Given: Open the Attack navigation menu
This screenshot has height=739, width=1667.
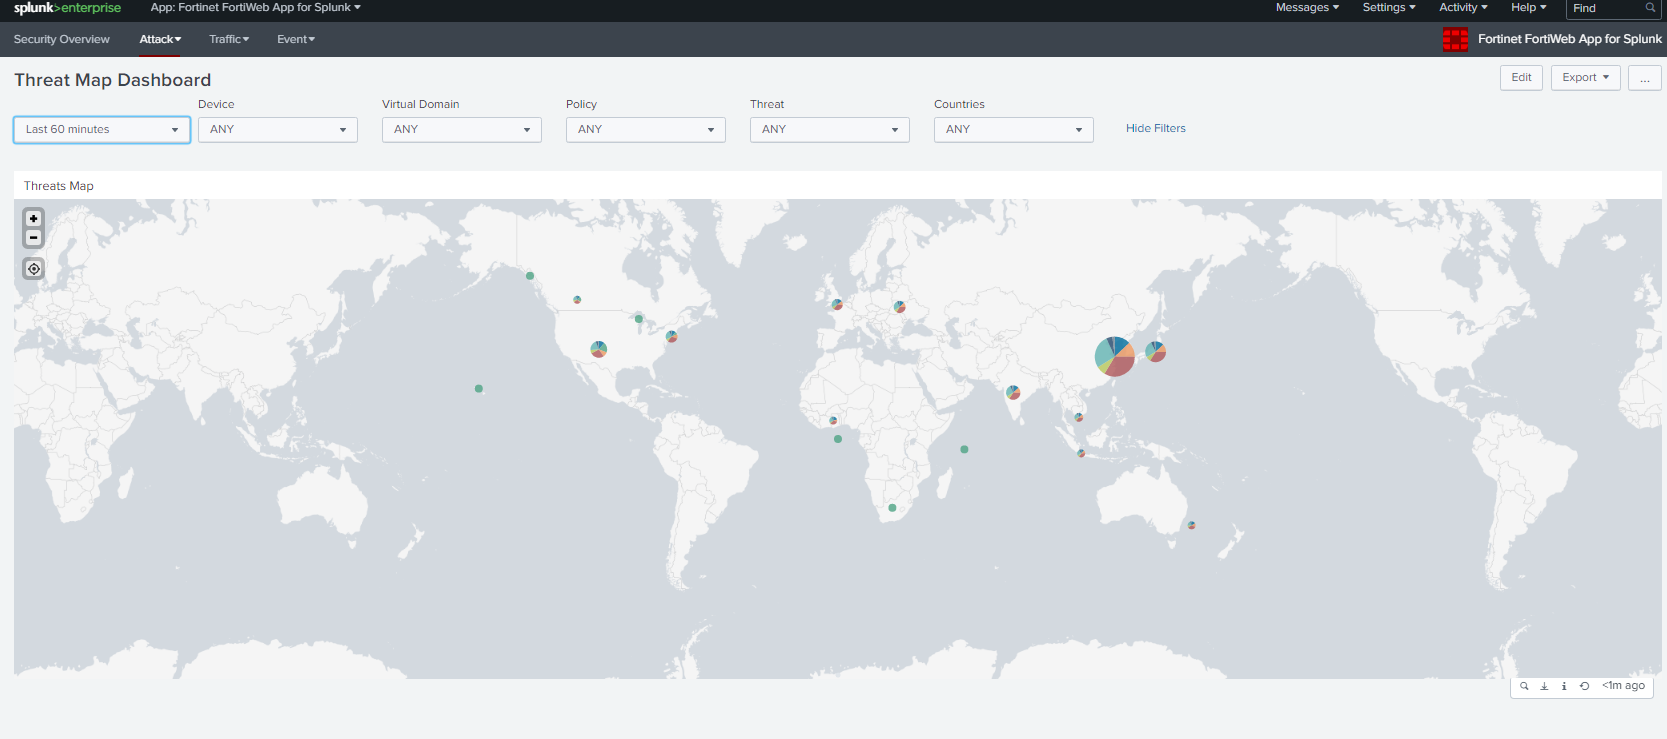Looking at the screenshot, I should [160, 39].
